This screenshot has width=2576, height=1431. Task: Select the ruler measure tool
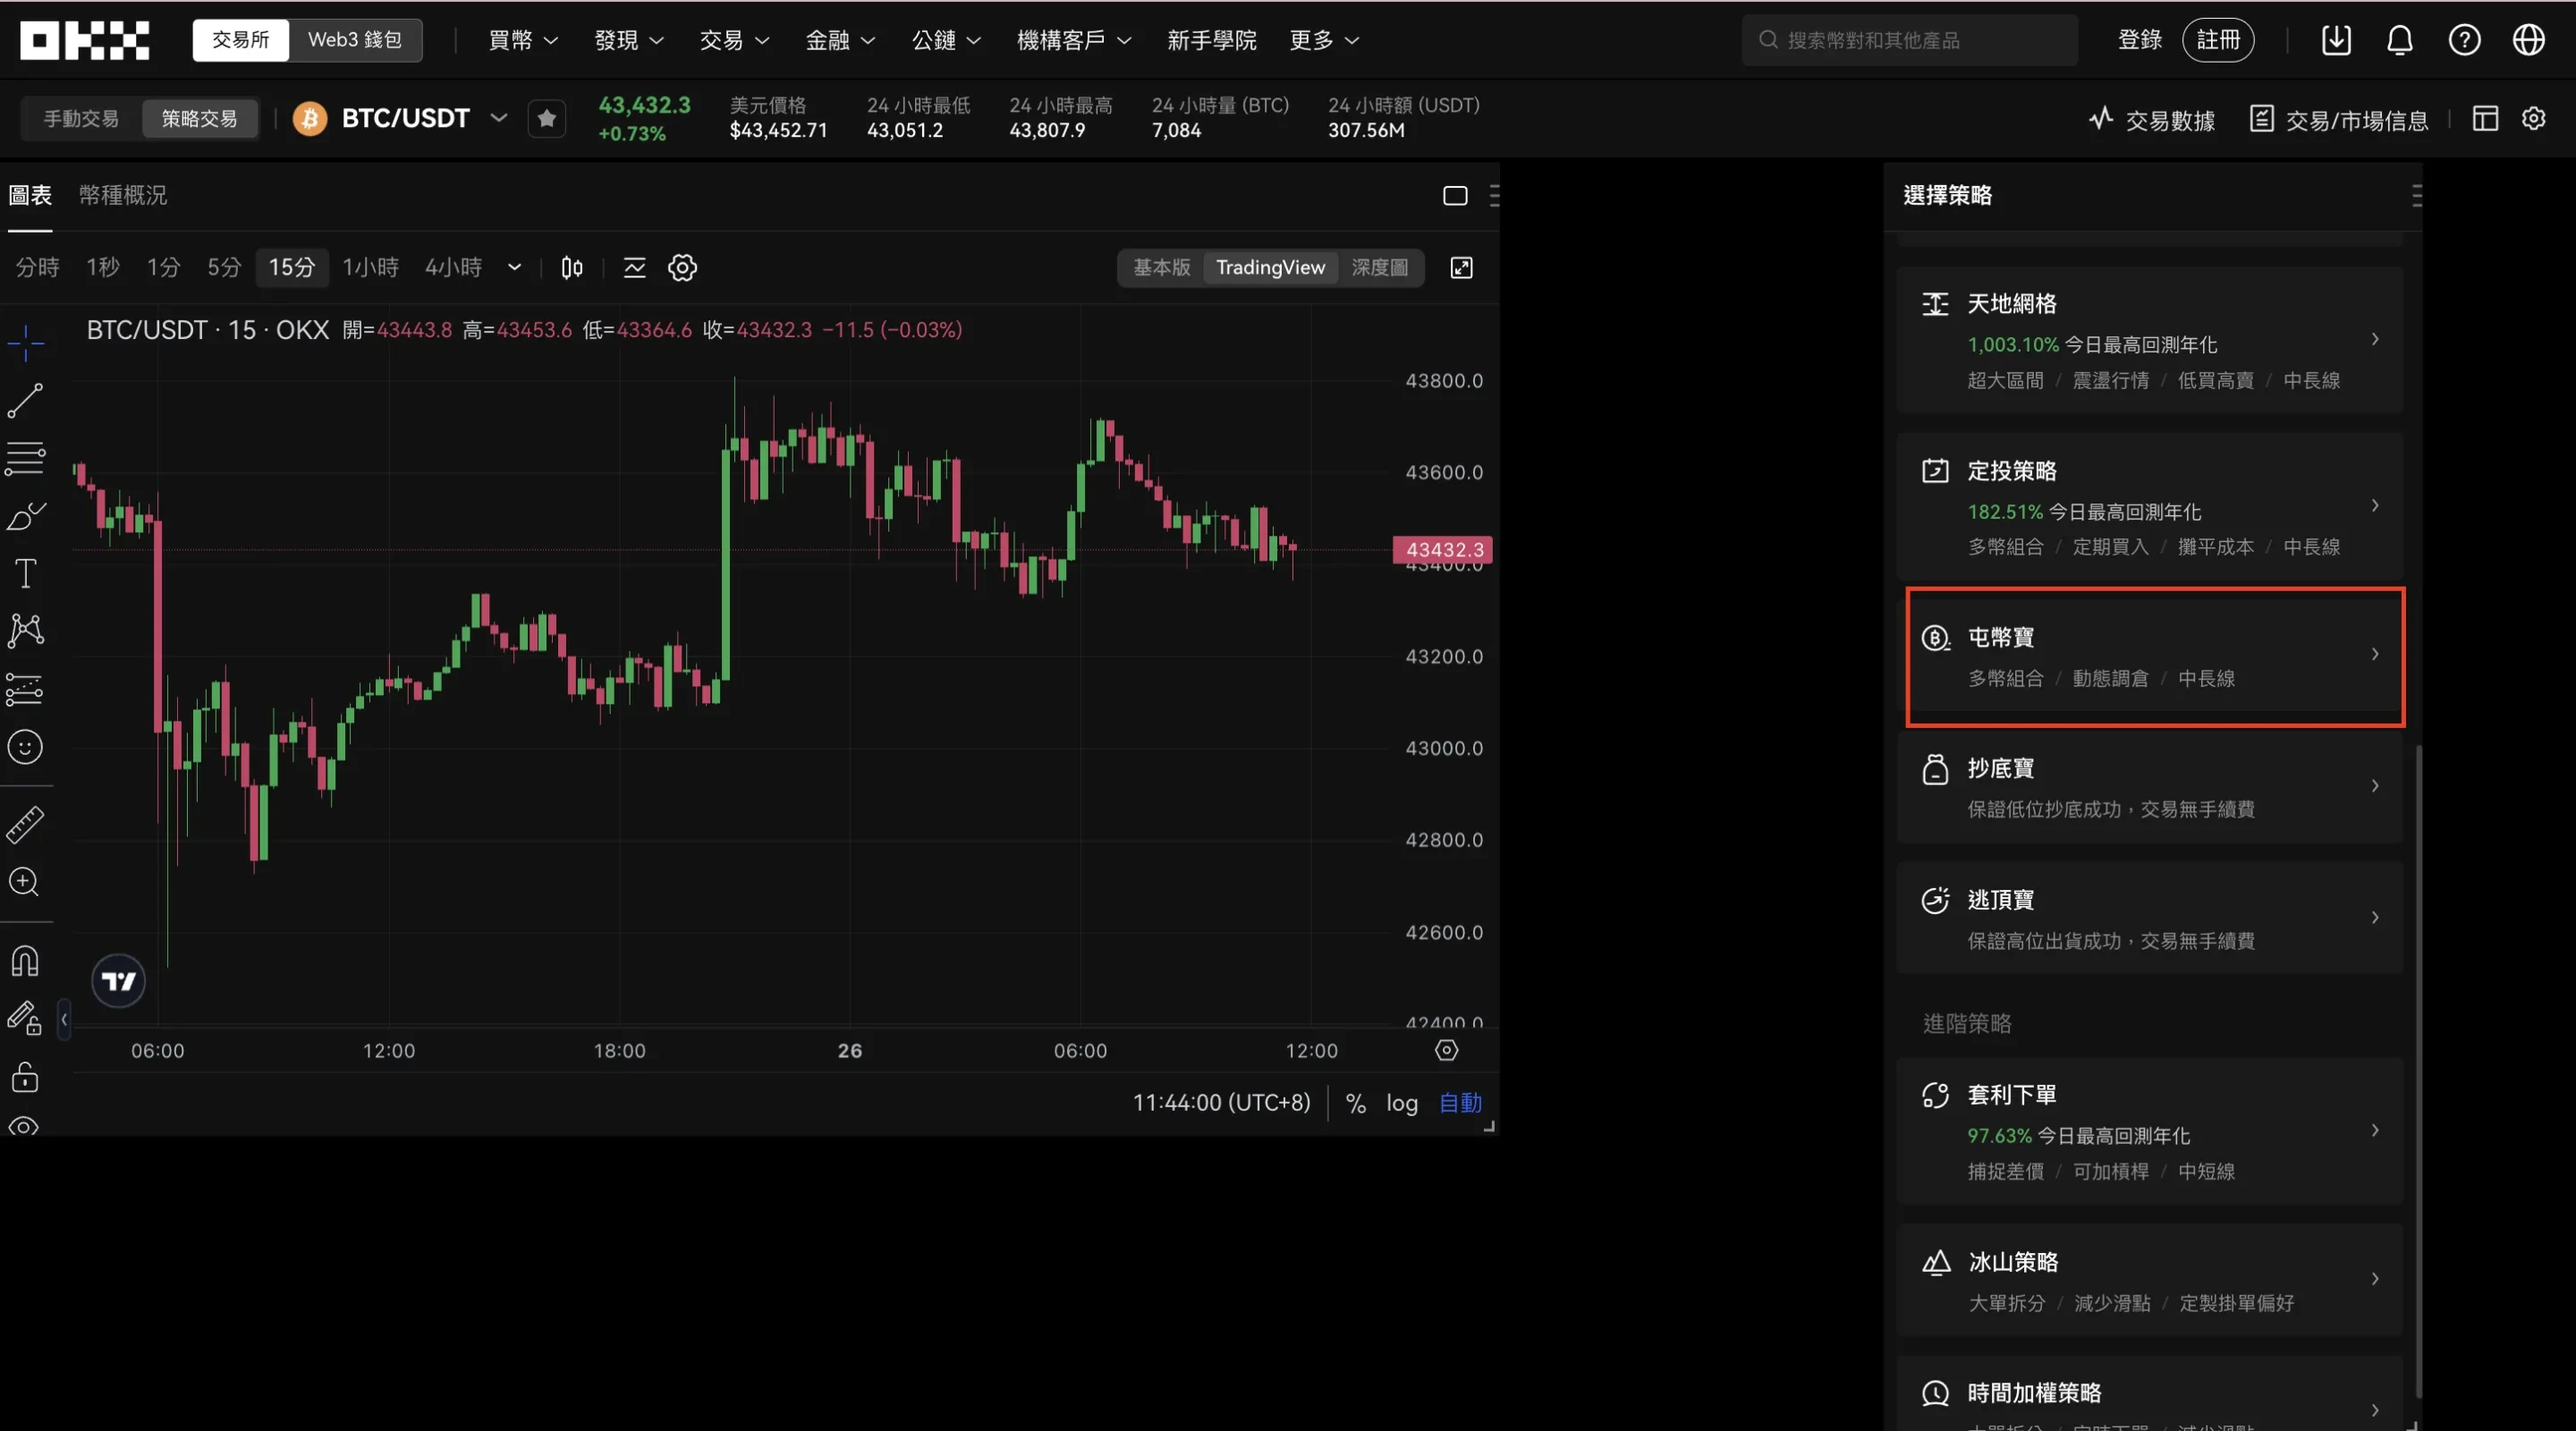point(25,825)
